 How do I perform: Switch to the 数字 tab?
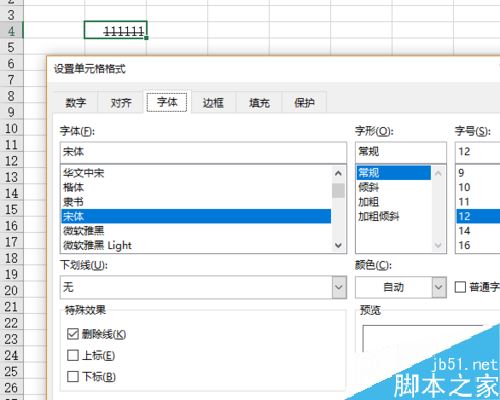76,103
